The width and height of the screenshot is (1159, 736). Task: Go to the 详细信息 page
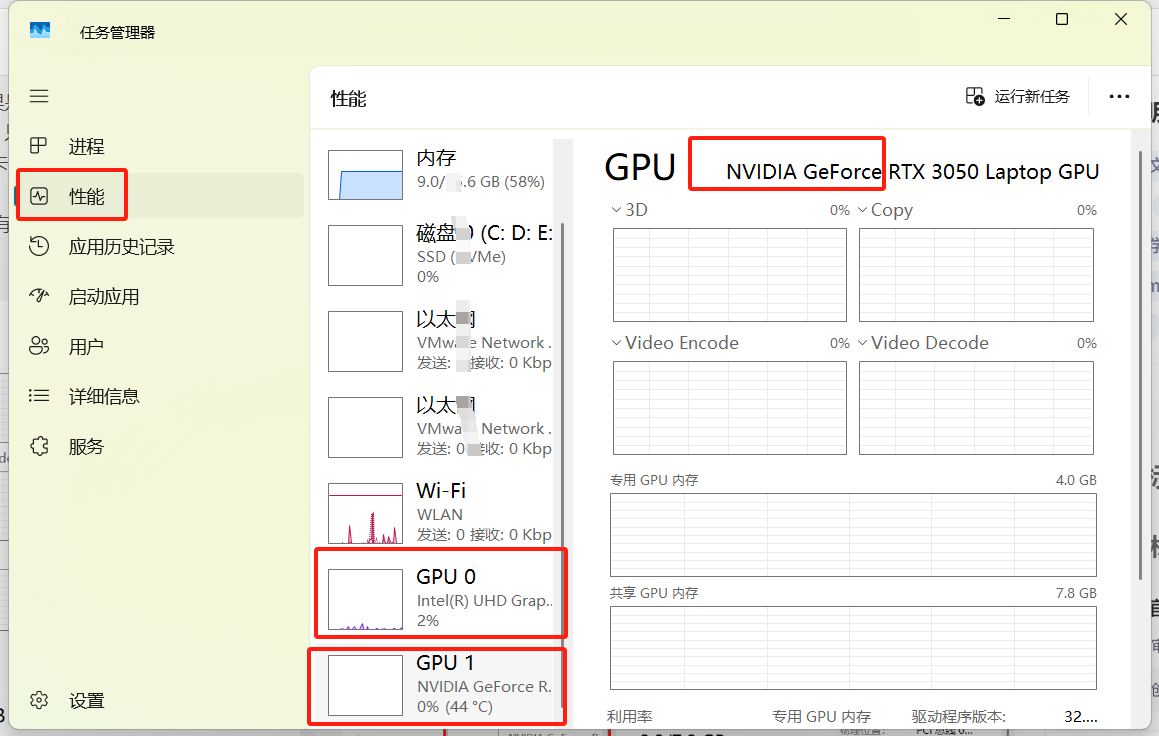tap(159, 396)
